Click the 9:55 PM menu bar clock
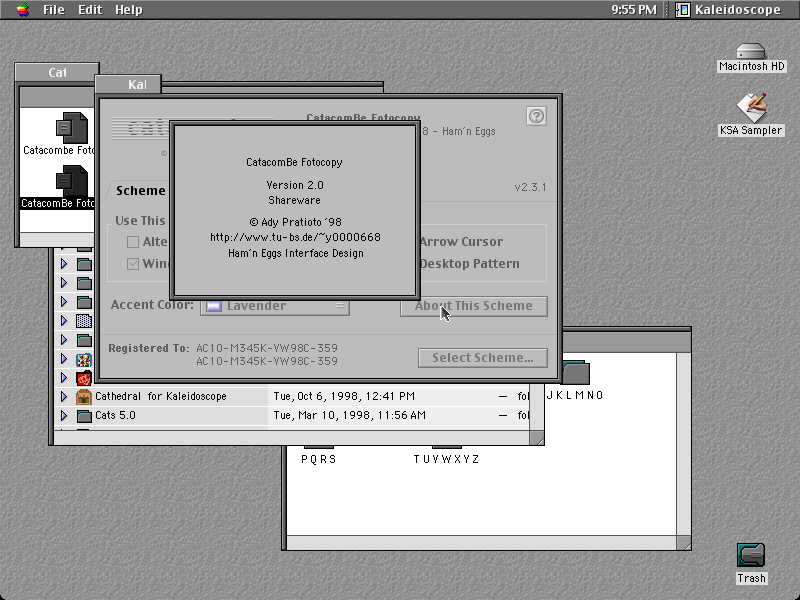800x600 pixels. [x=634, y=10]
